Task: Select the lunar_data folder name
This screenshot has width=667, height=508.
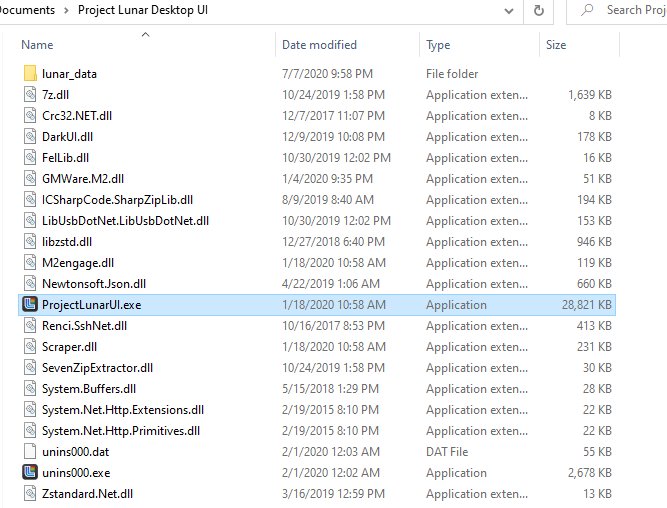Action: pos(69,74)
